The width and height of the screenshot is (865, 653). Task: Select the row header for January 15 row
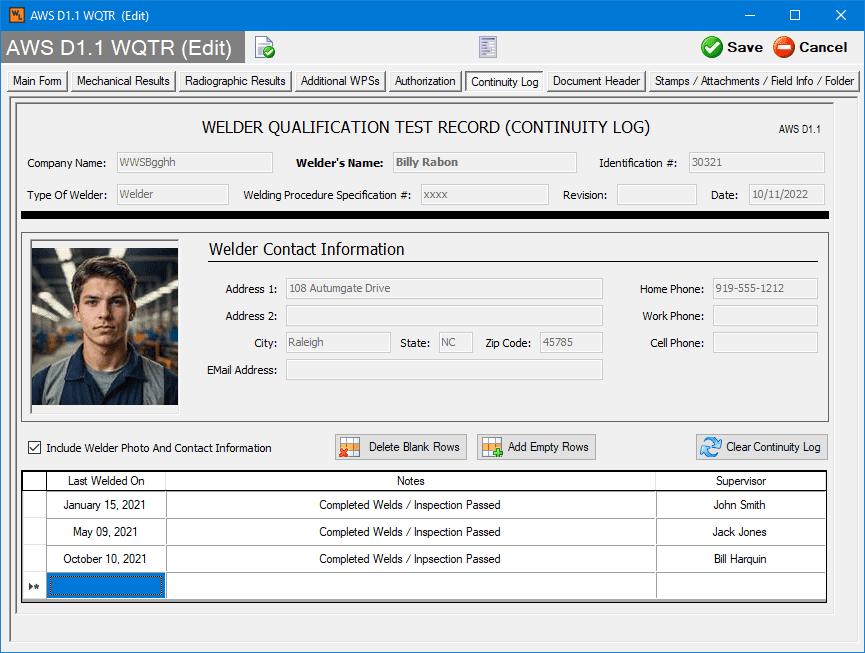pos(34,505)
